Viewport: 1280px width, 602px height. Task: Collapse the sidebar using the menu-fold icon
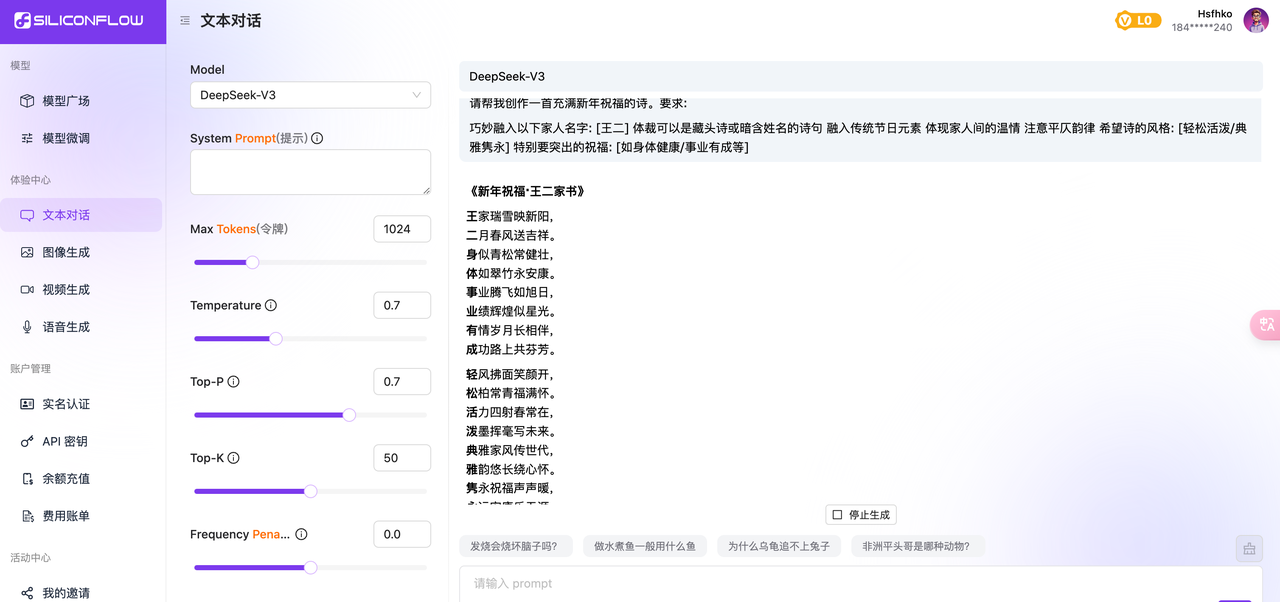(185, 21)
